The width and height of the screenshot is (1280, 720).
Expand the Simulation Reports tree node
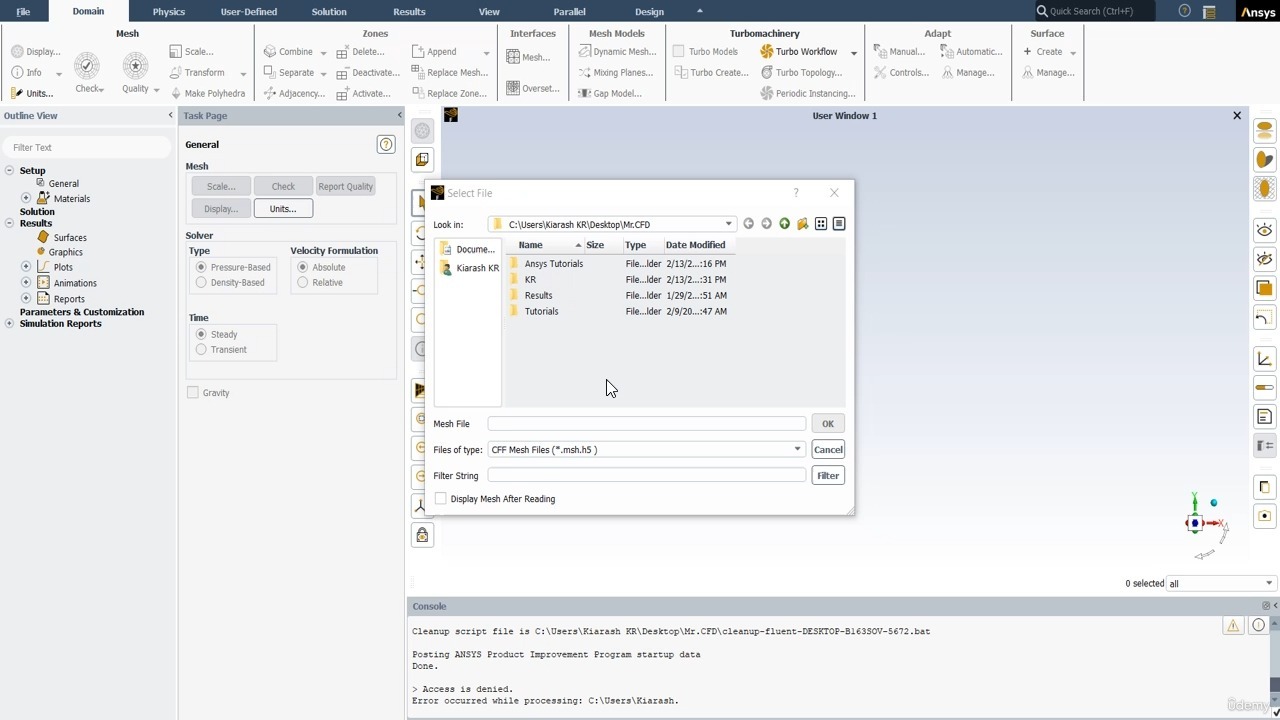click(x=9, y=323)
